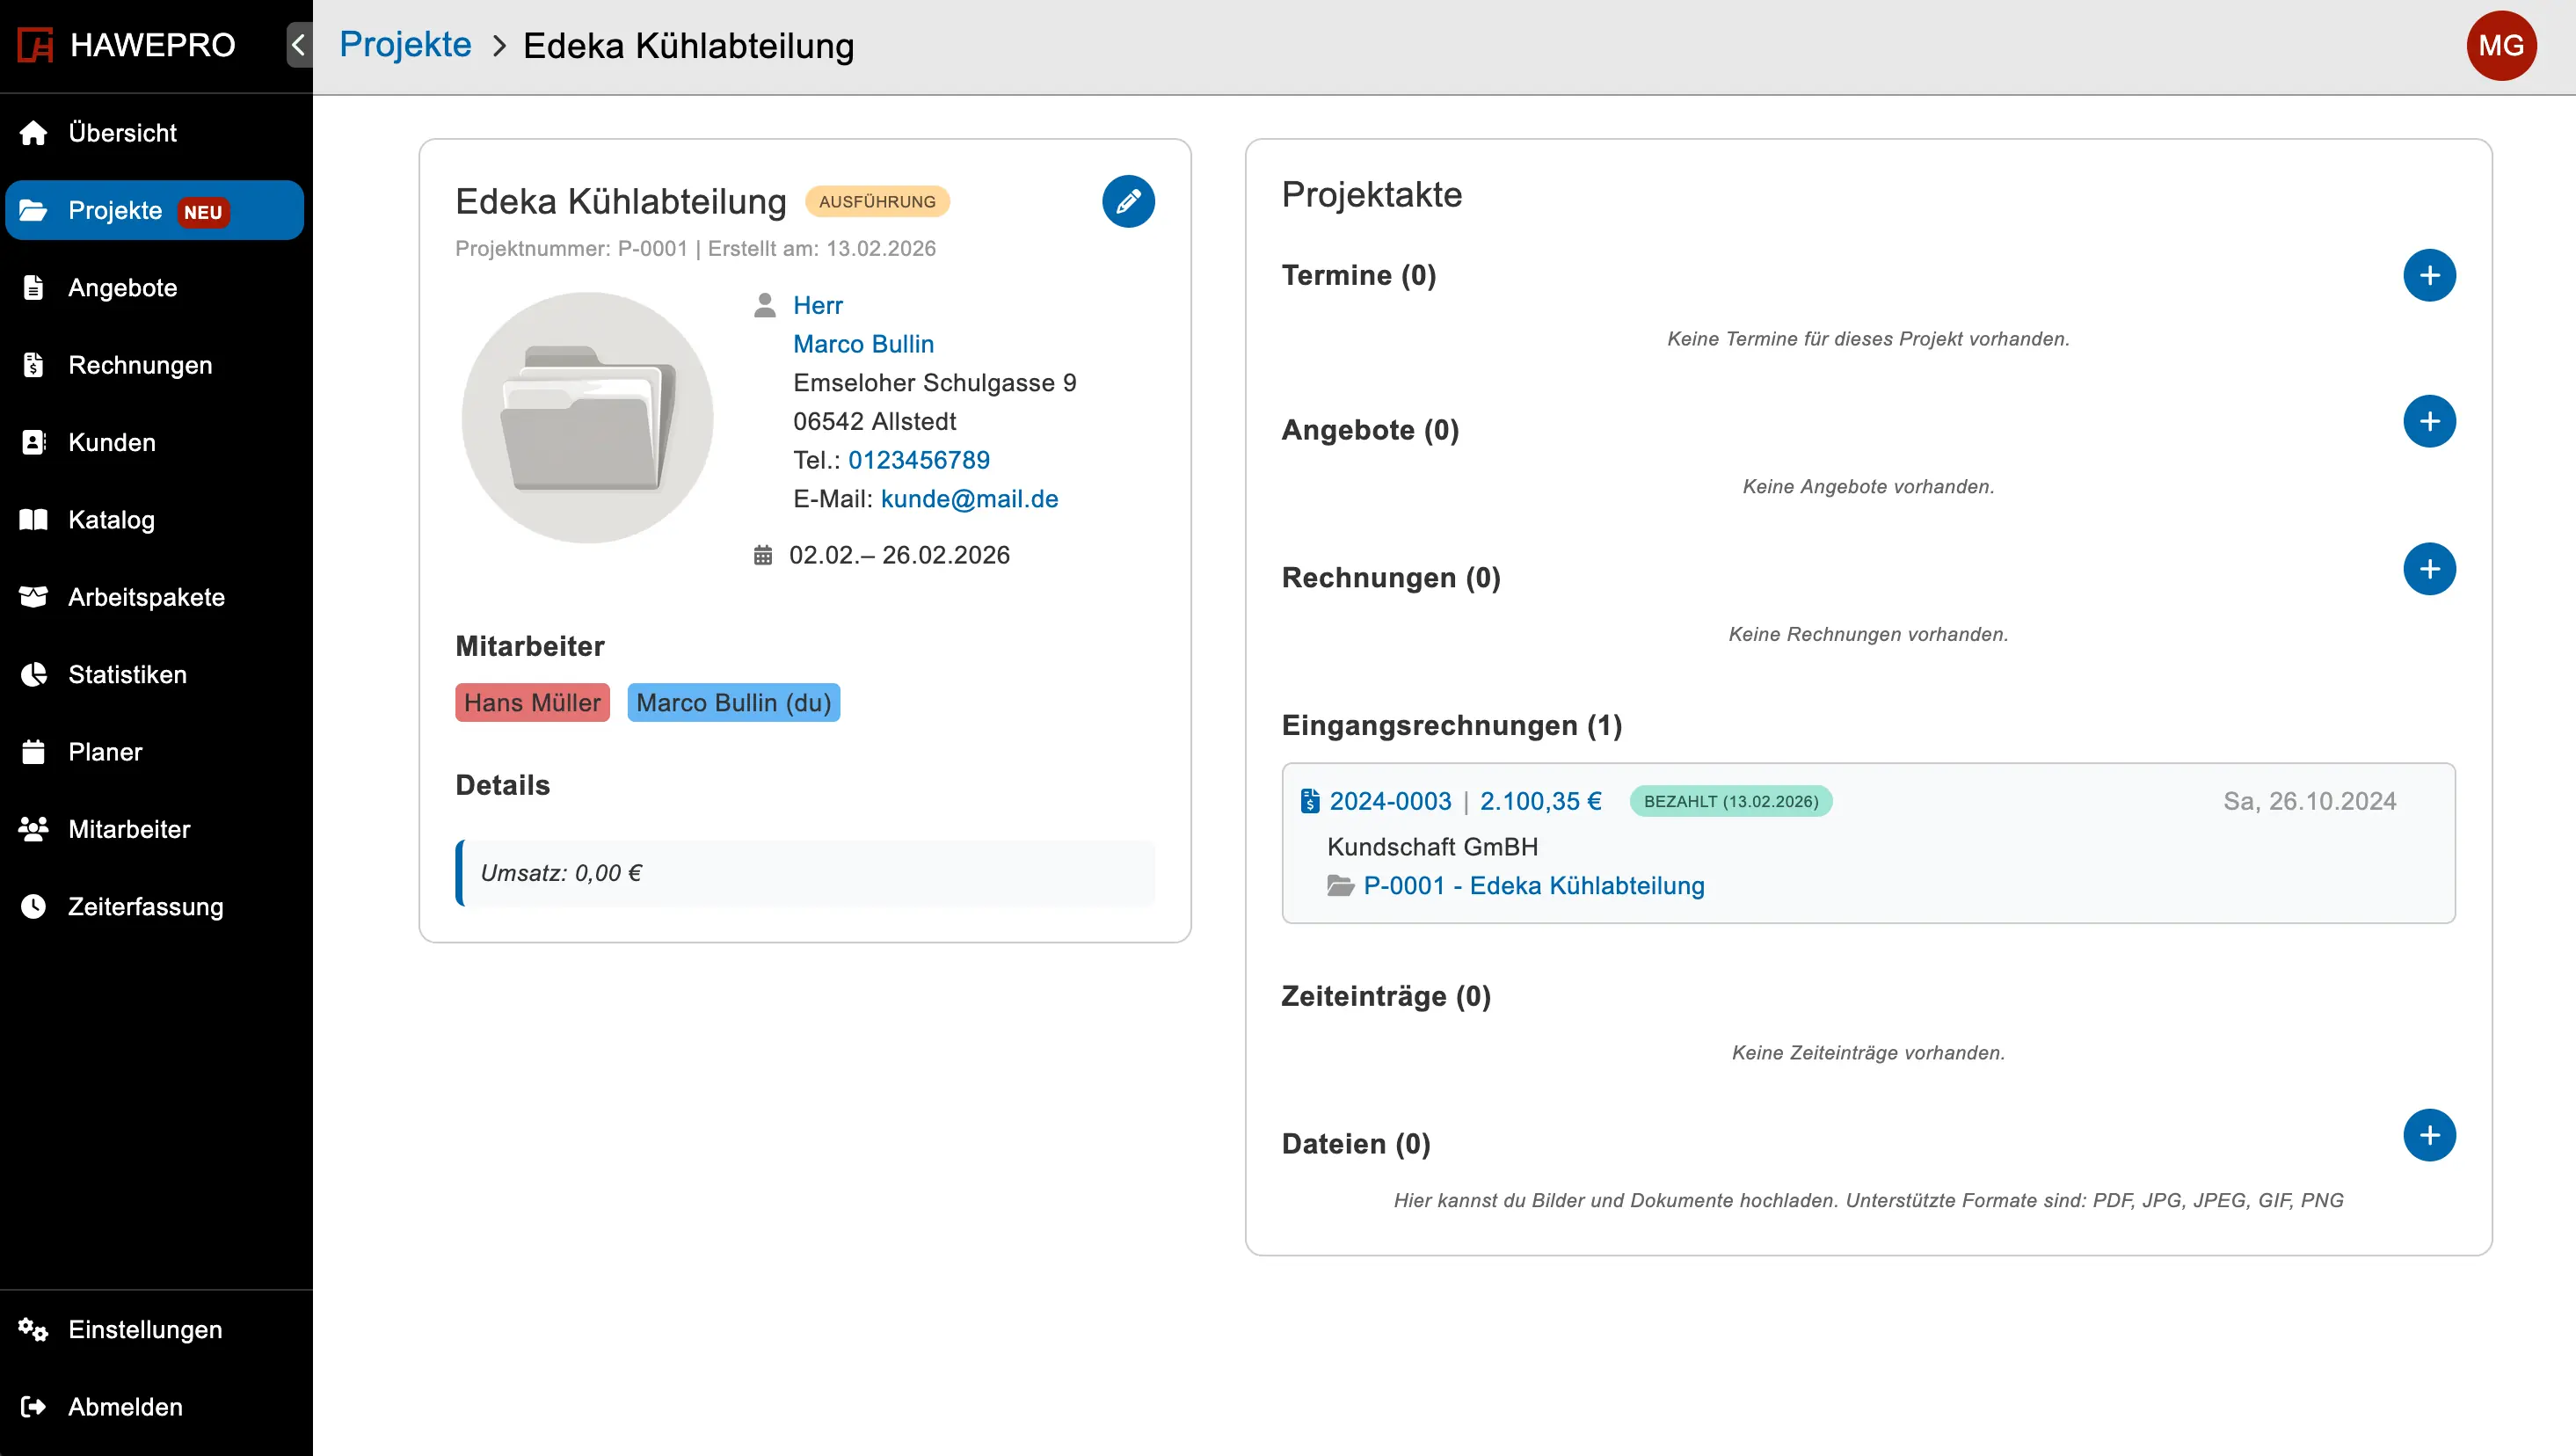Add a new Rechnung with the plus button
This screenshot has width=2576, height=1456.
tap(2430, 568)
